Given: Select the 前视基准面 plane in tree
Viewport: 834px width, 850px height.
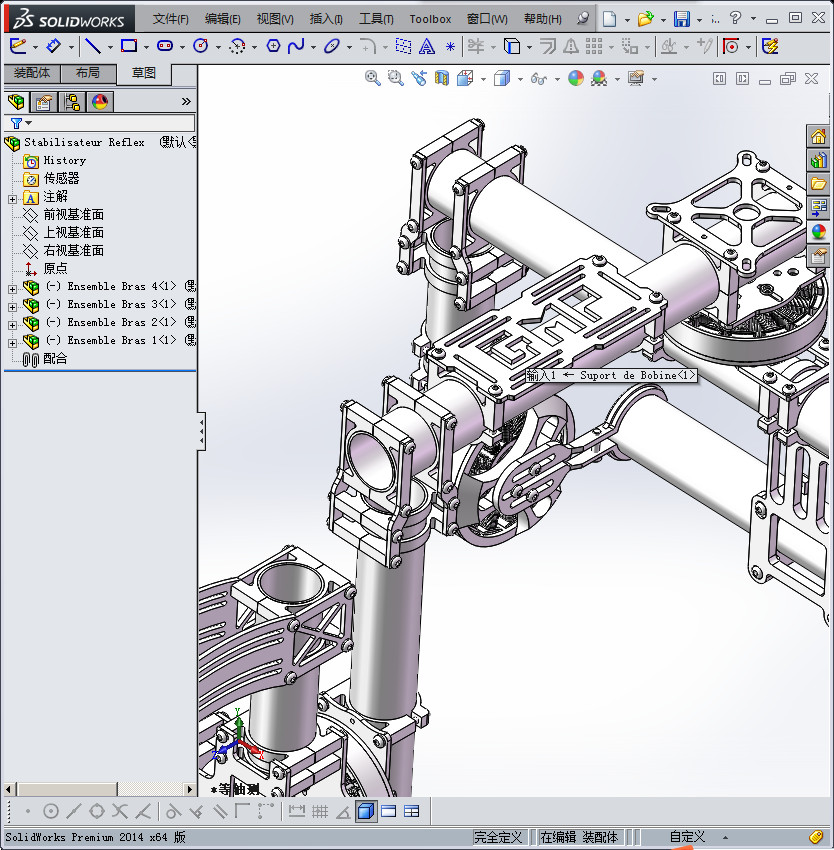Looking at the screenshot, I should pos(73,215).
